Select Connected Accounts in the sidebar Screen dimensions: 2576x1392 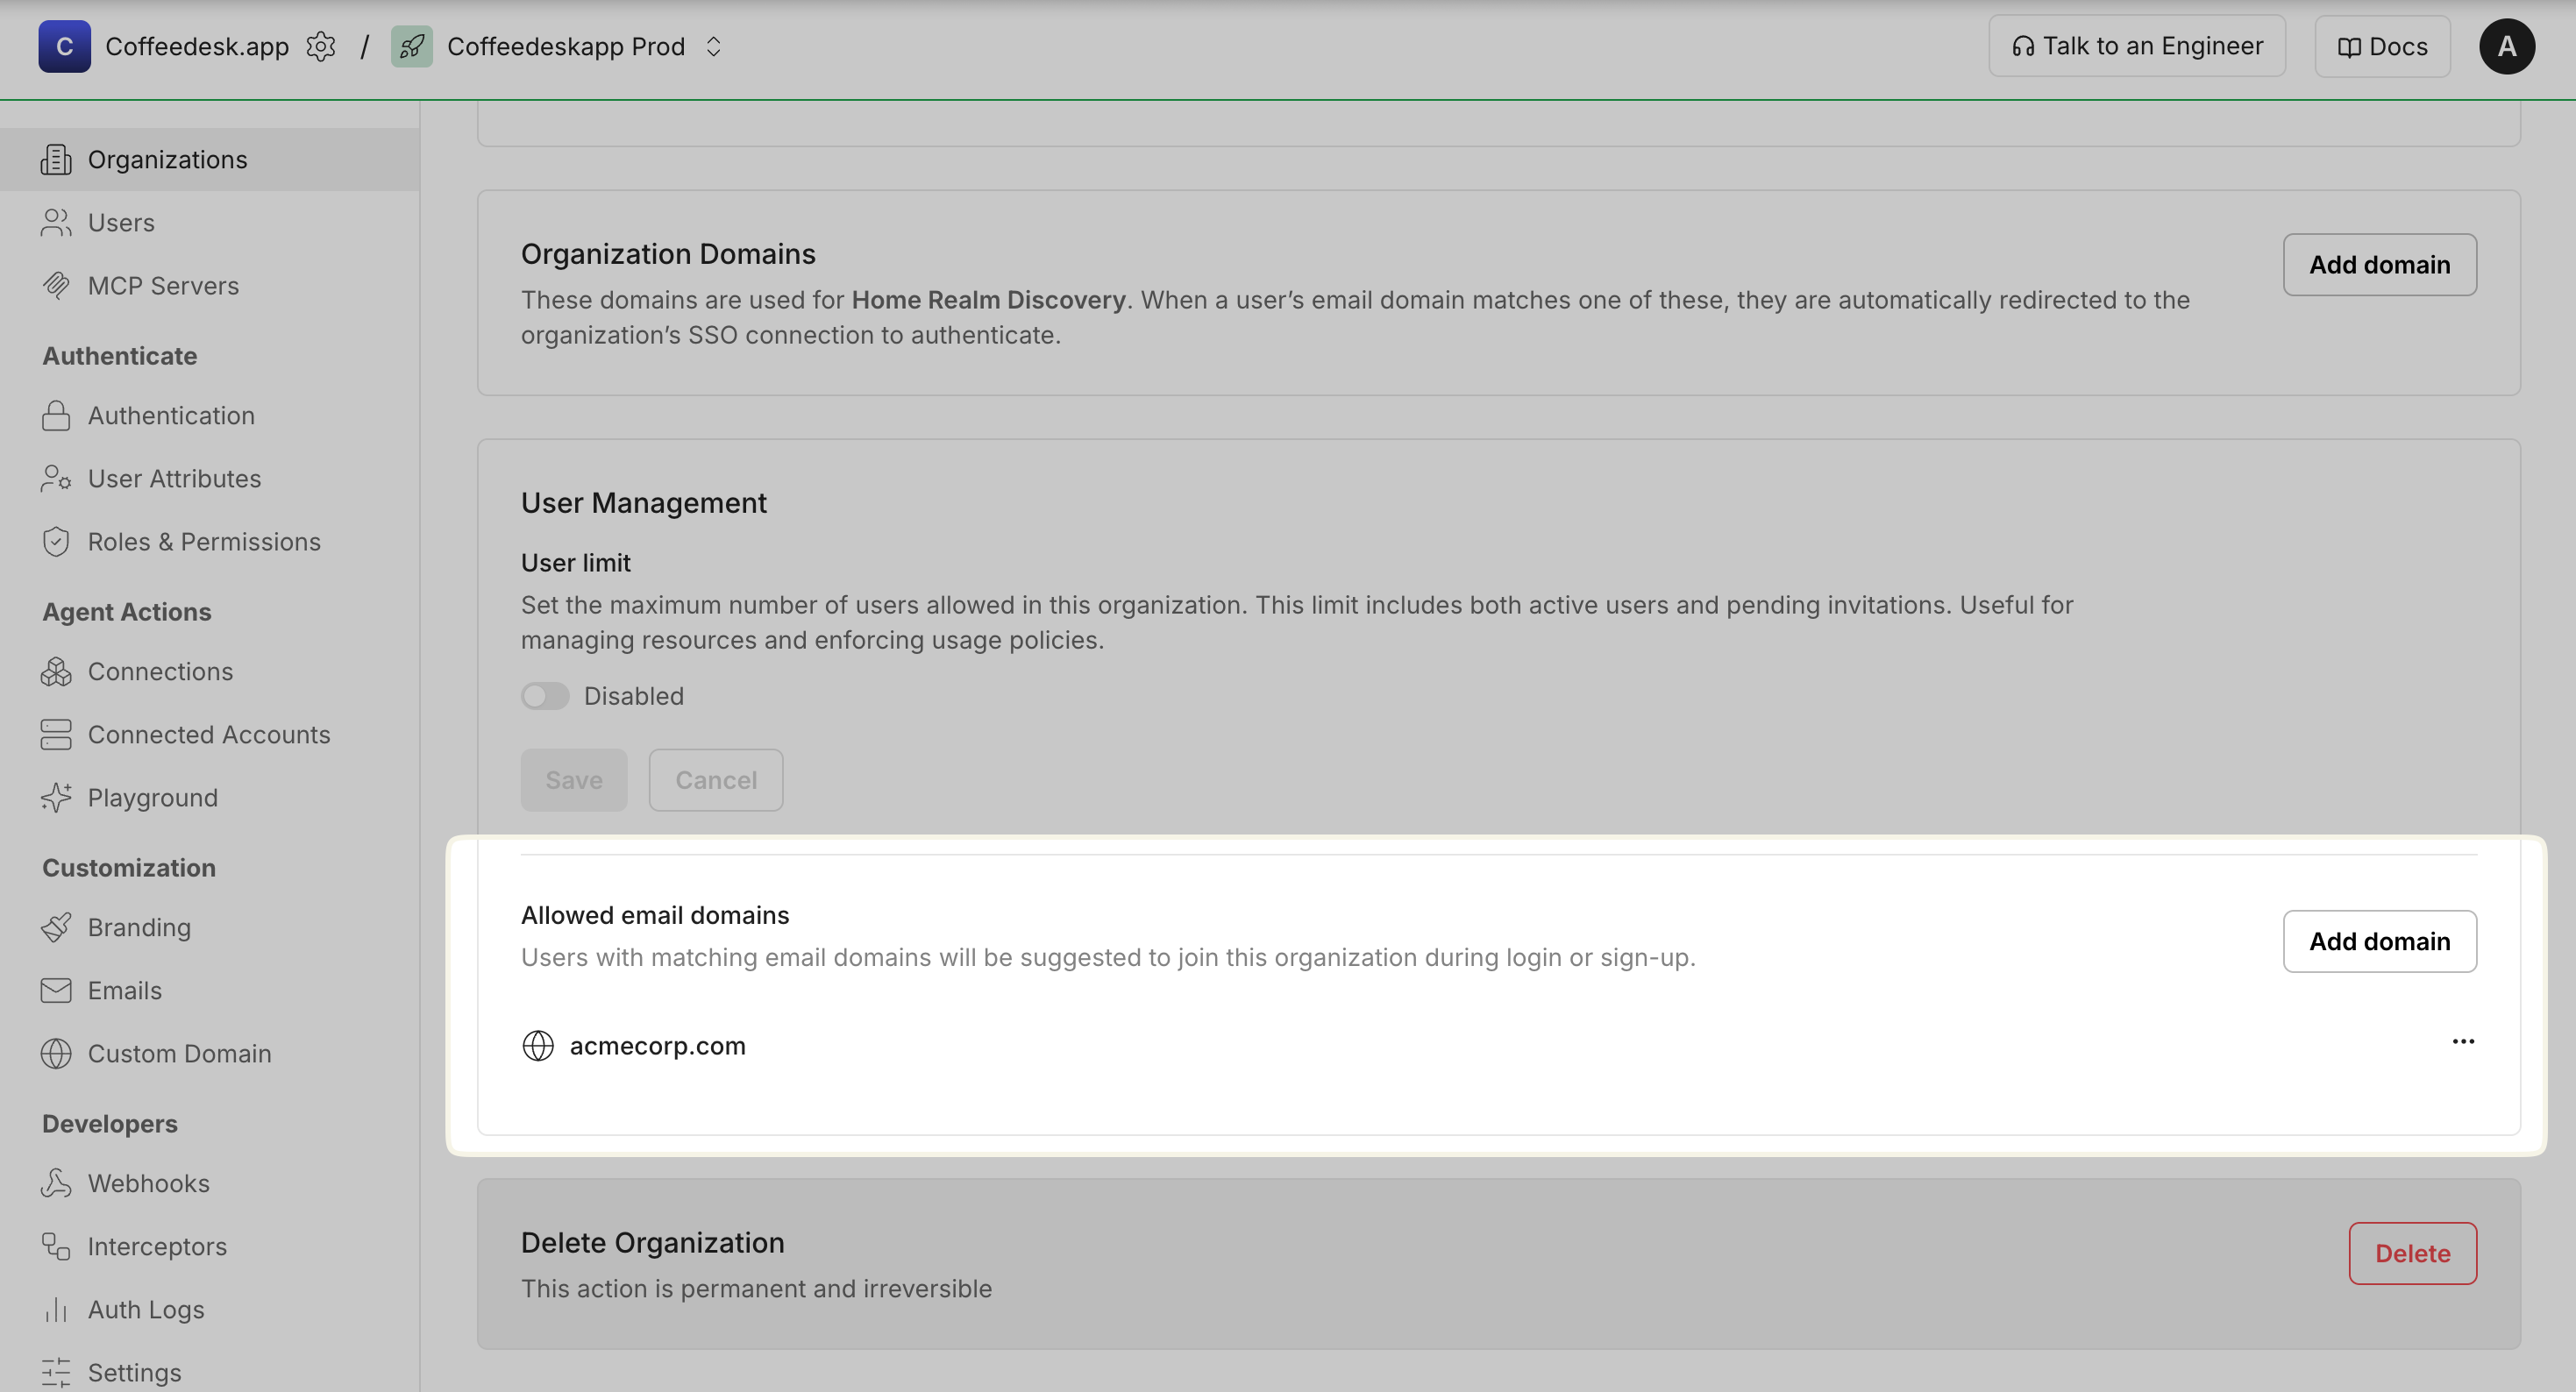point(208,734)
